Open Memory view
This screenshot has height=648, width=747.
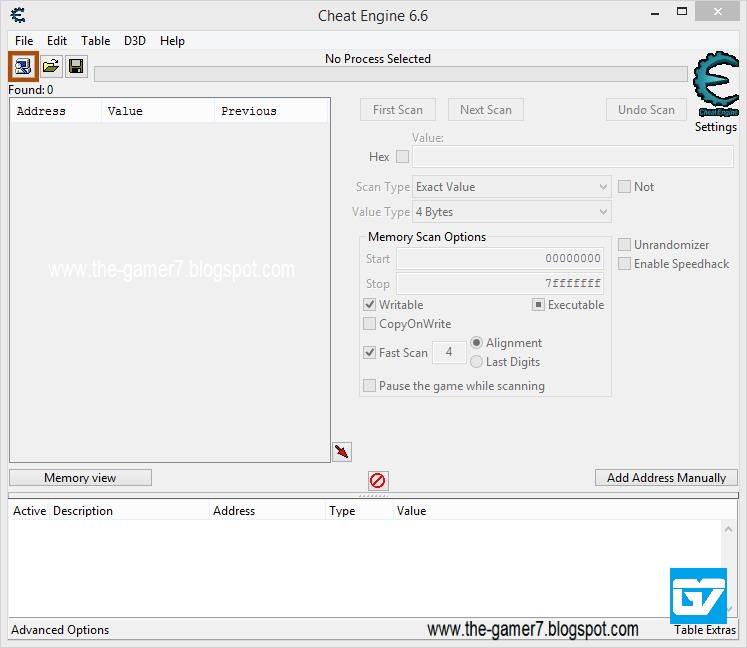pyautogui.click(x=80, y=477)
